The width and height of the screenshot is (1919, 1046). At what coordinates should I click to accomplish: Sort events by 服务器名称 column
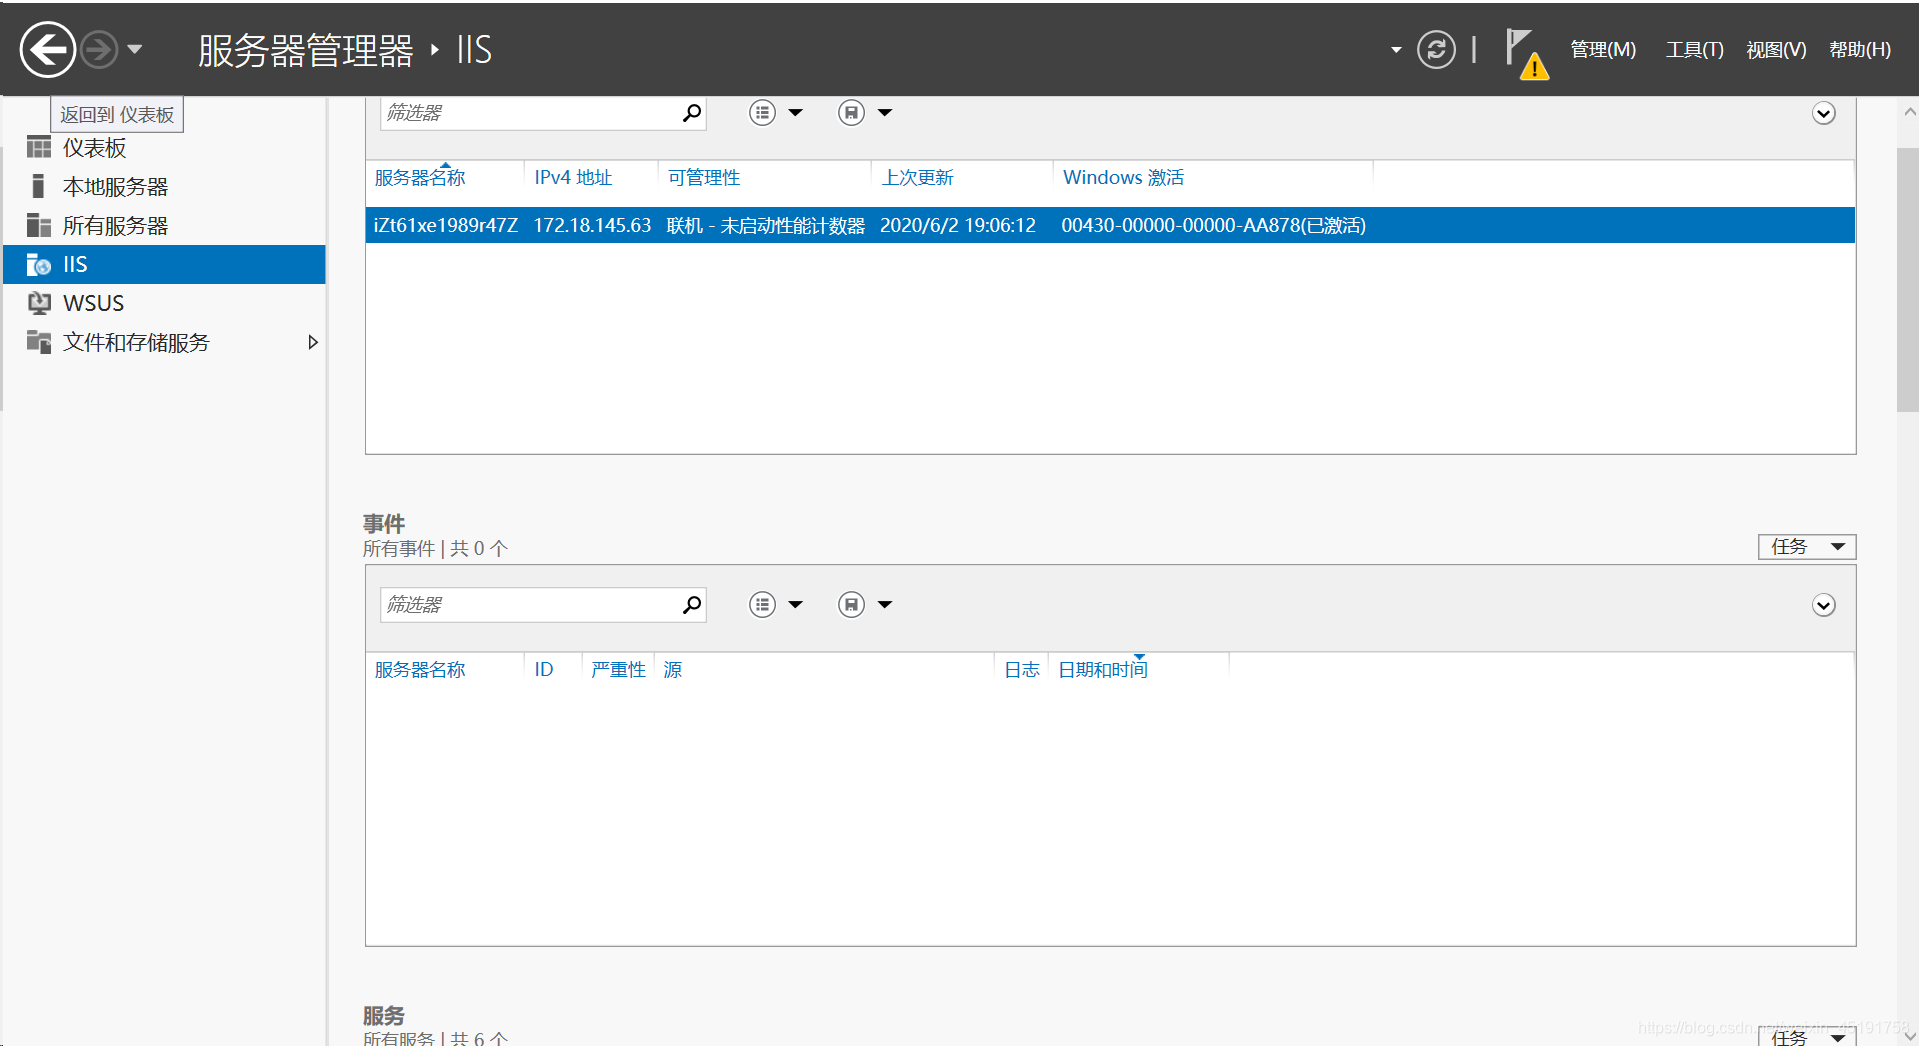click(420, 669)
